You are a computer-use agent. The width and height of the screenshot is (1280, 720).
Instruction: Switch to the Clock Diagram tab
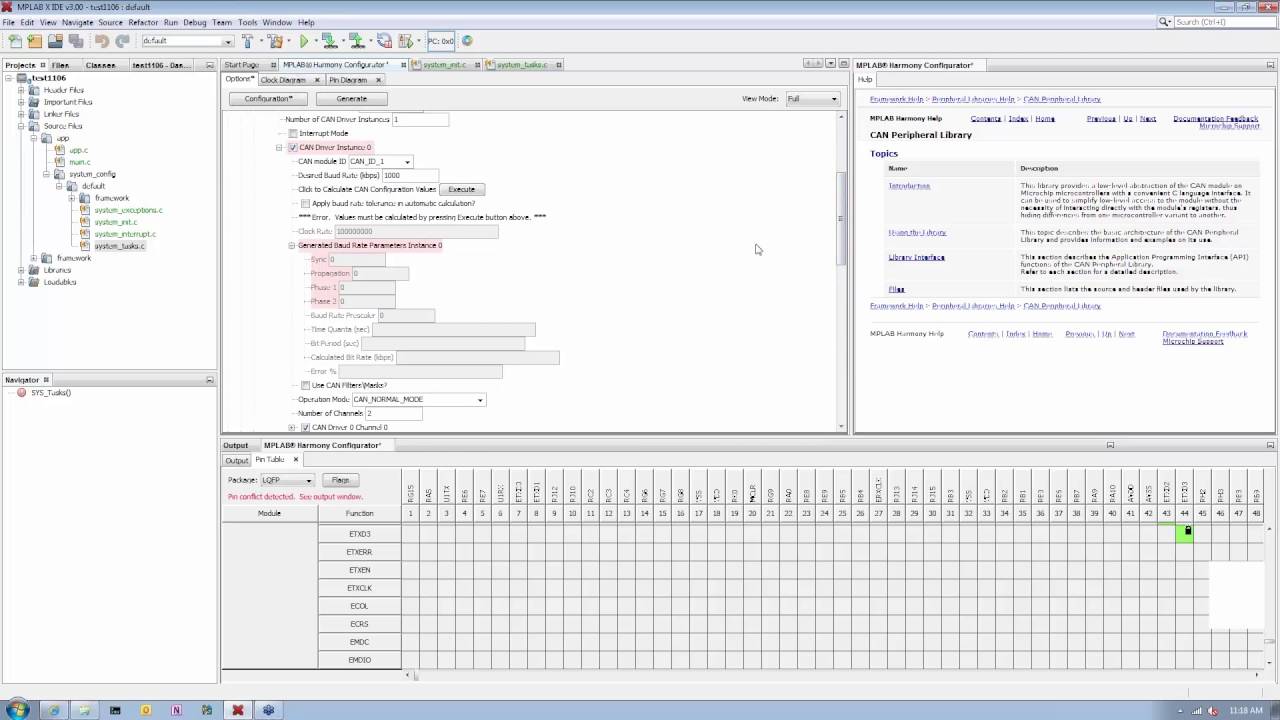click(283, 80)
